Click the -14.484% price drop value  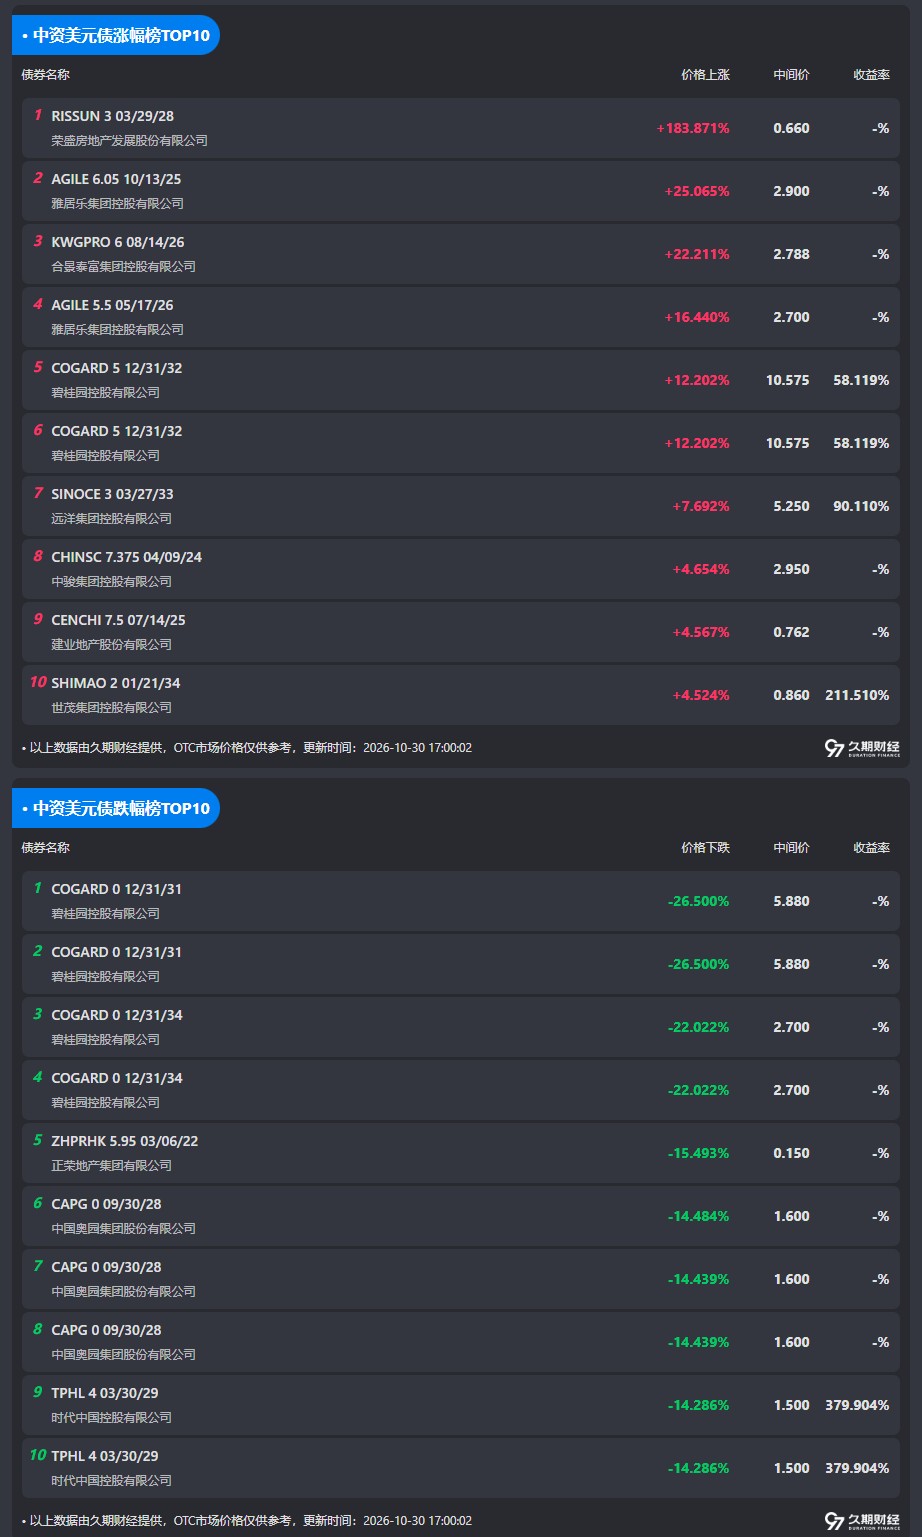[x=699, y=1216]
